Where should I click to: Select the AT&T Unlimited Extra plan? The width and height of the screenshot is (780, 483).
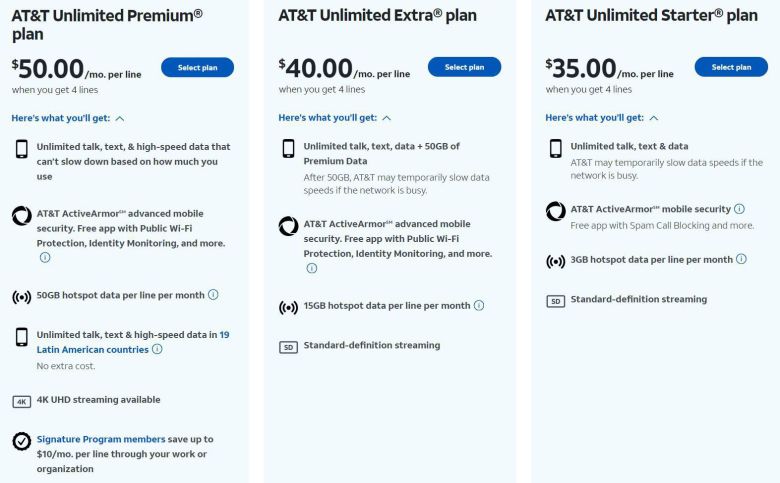pos(464,67)
